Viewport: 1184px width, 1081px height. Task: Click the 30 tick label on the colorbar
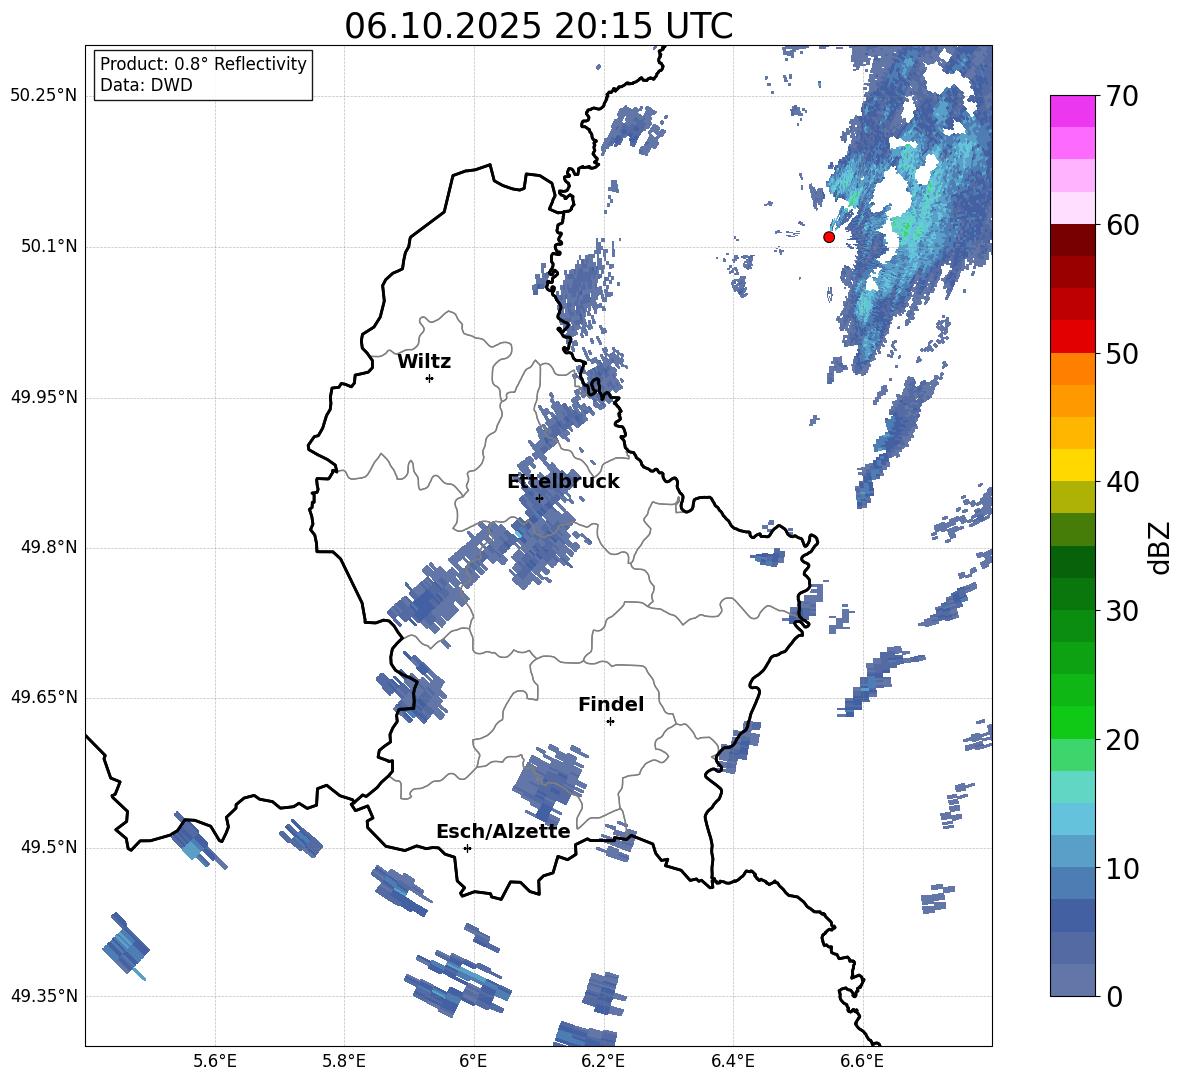1122,611
